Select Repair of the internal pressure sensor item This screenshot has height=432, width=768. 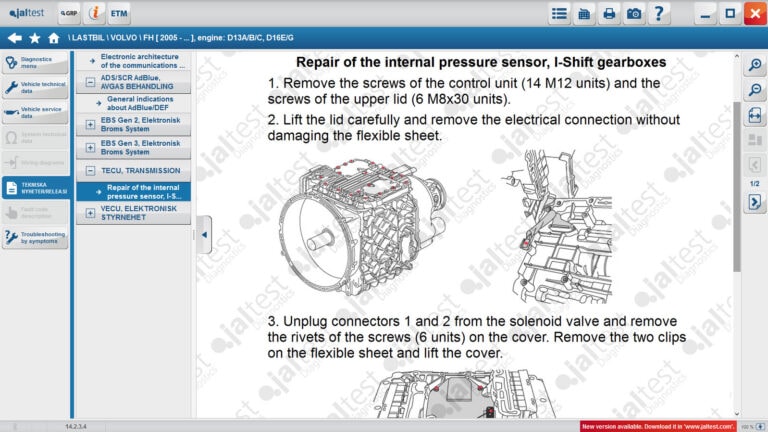click(x=133, y=192)
